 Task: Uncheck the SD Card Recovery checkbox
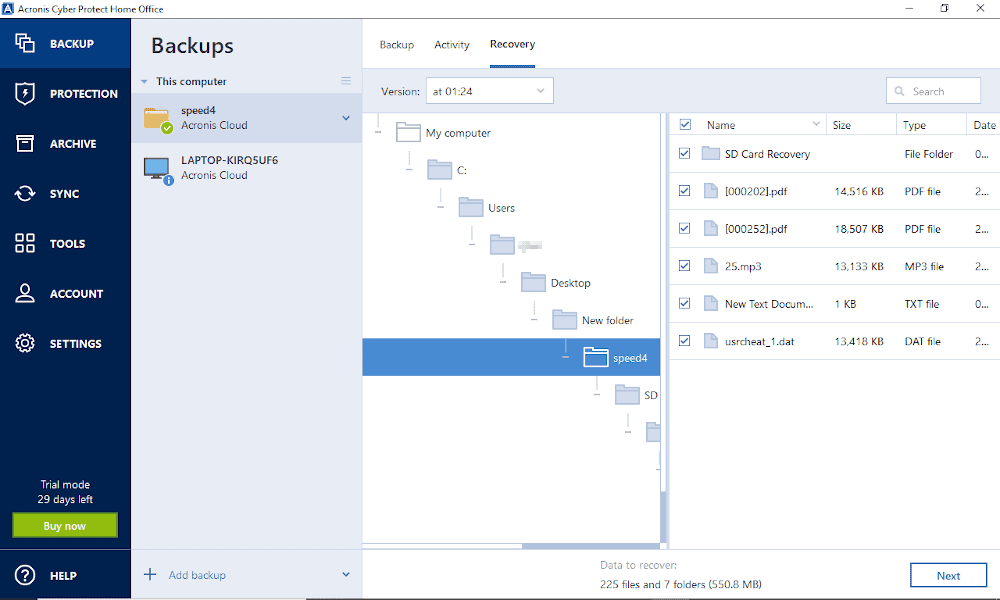tap(684, 154)
